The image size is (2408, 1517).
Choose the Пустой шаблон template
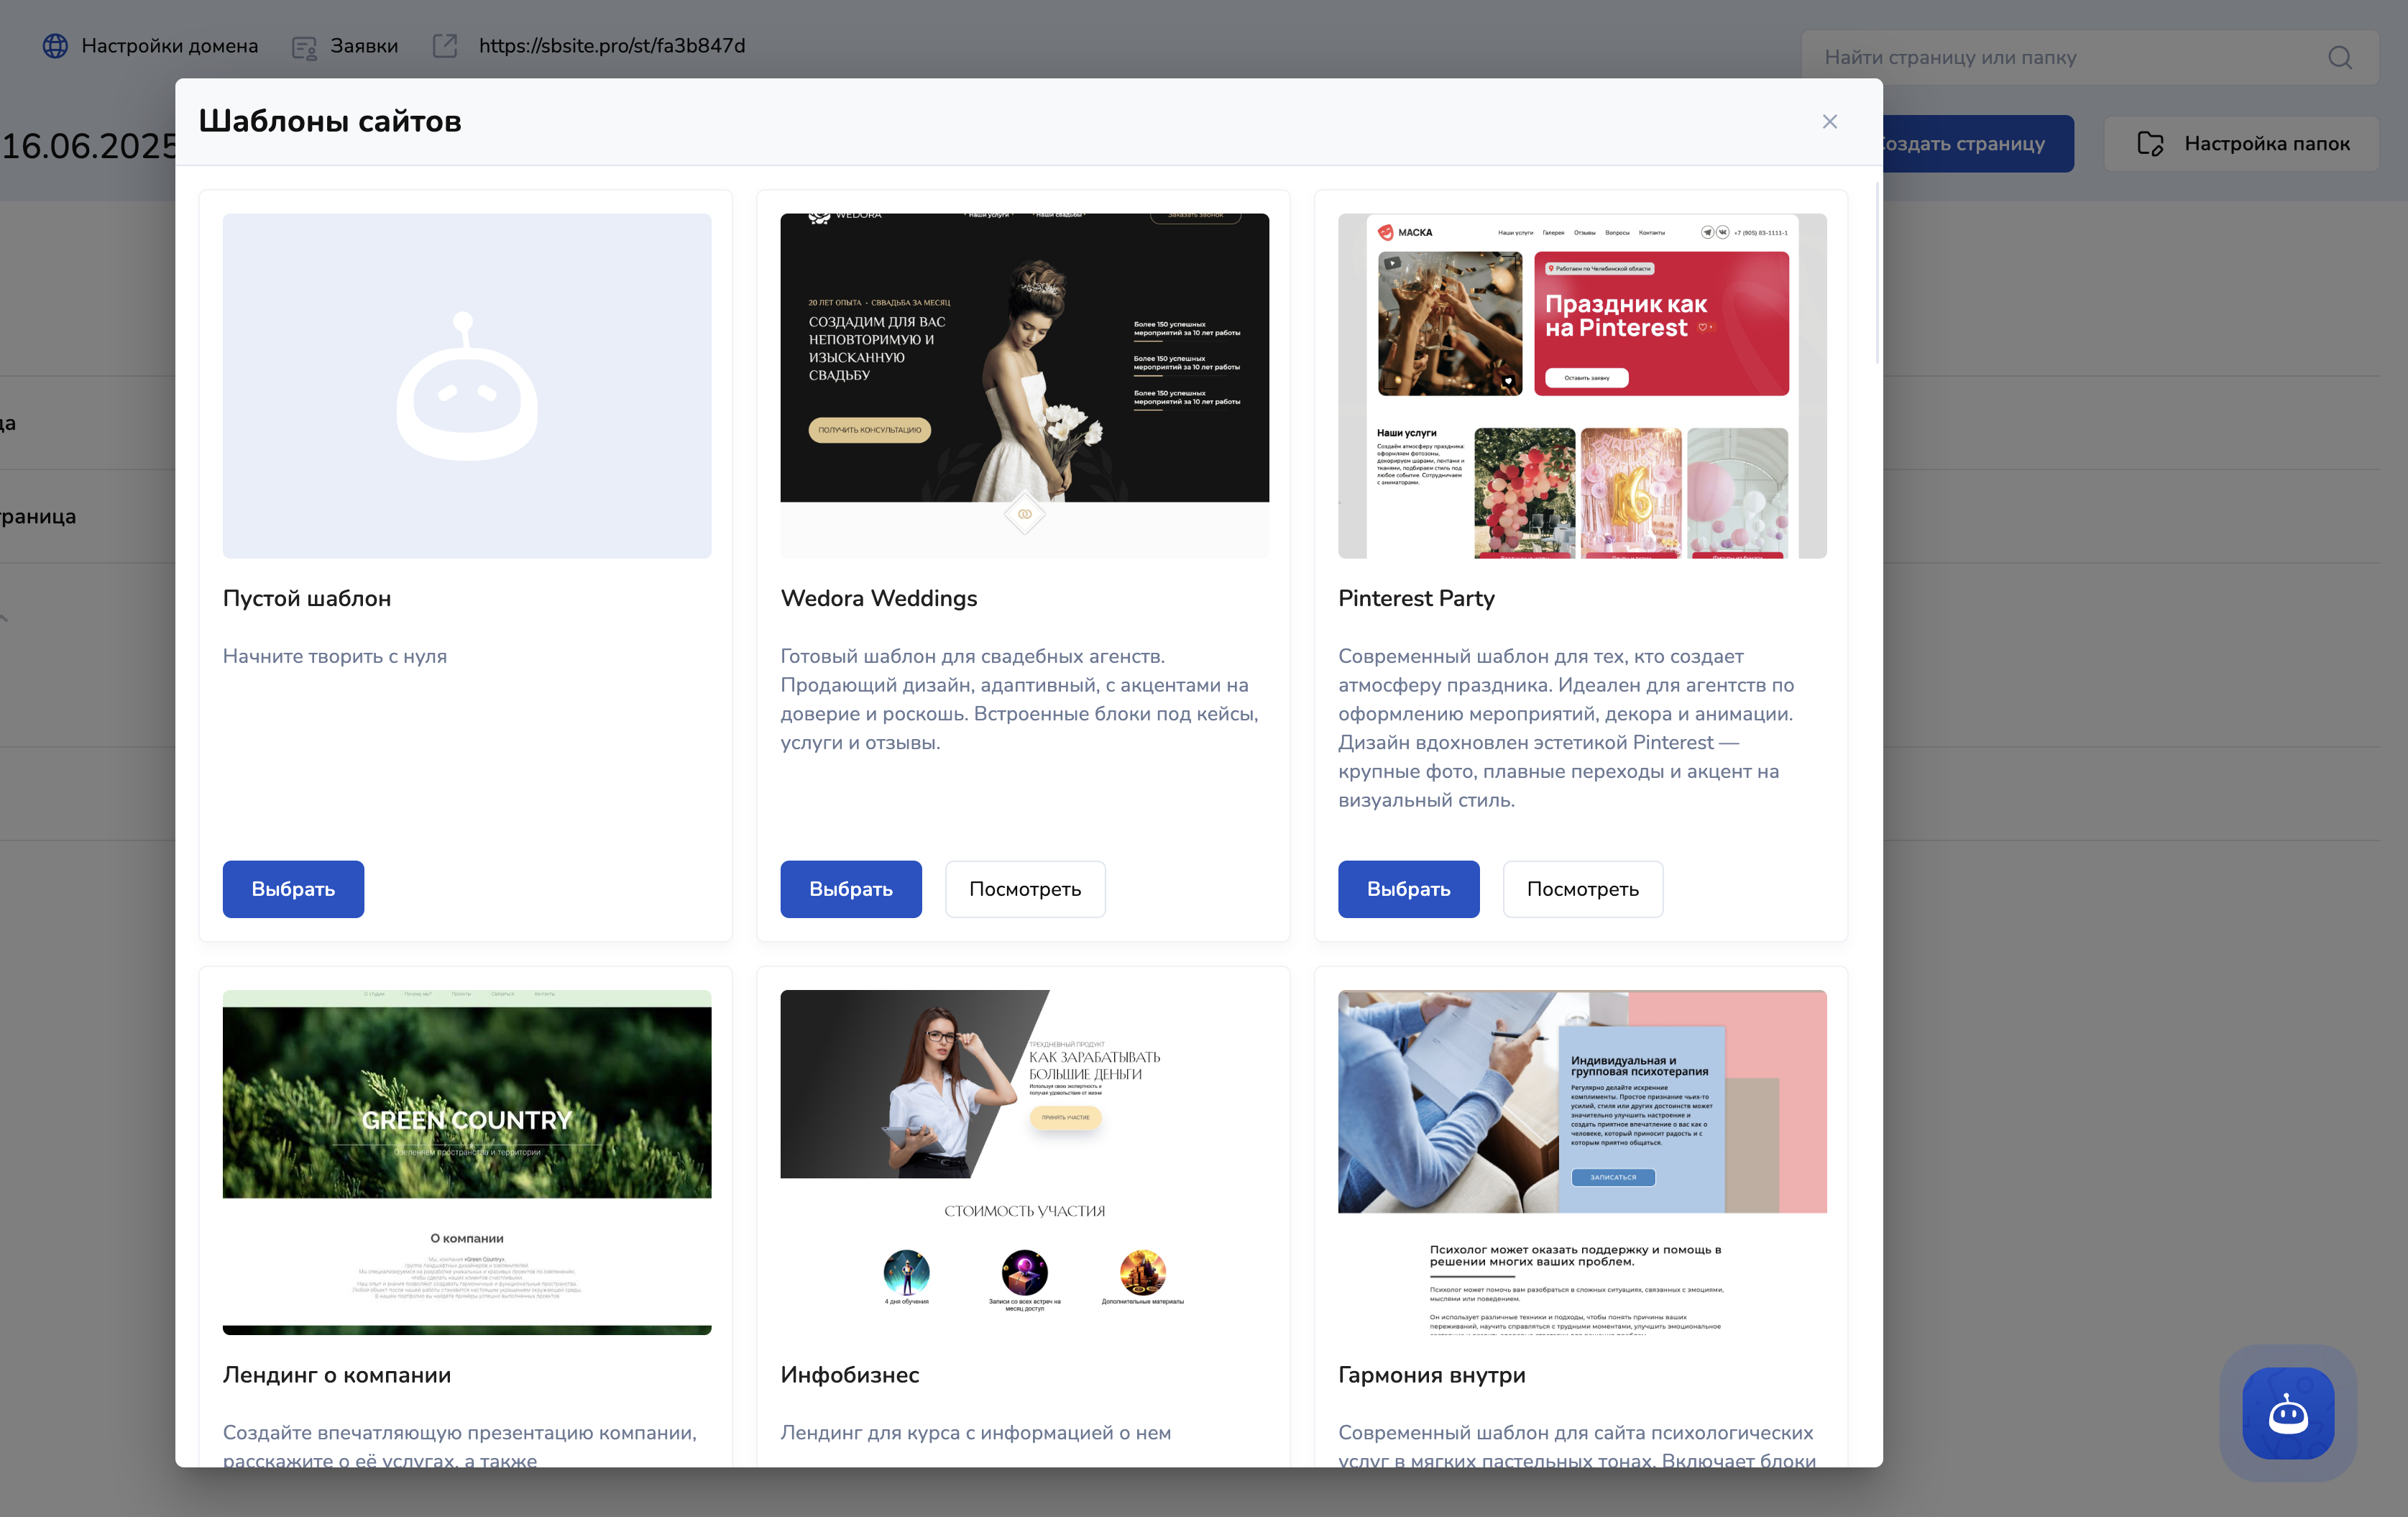293,889
